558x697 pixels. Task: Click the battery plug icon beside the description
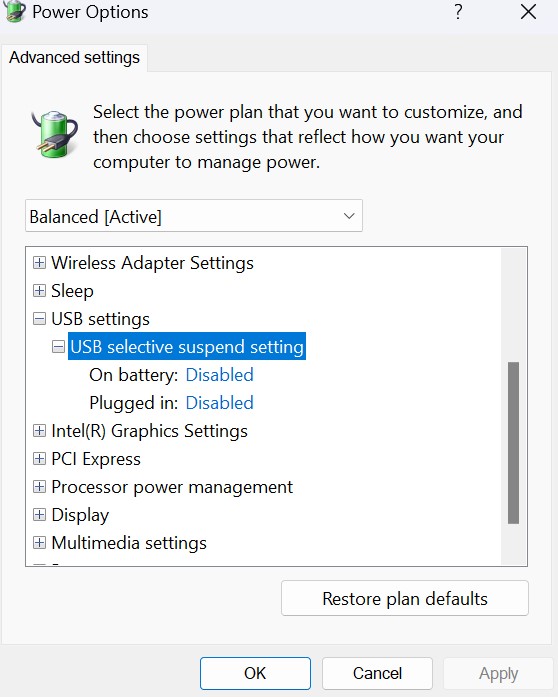coord(55,134)
